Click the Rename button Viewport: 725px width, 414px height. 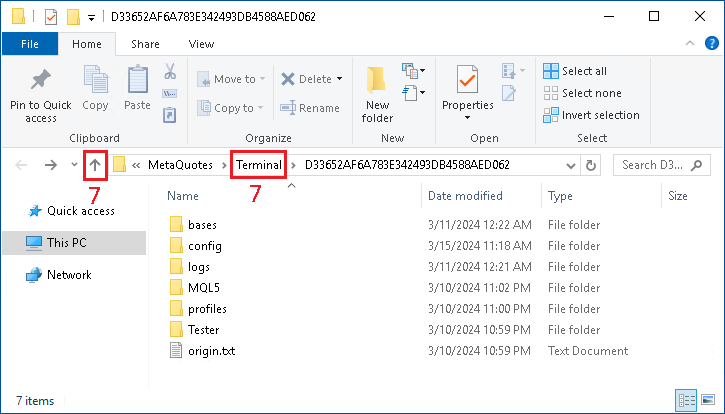tap(310, 108)
